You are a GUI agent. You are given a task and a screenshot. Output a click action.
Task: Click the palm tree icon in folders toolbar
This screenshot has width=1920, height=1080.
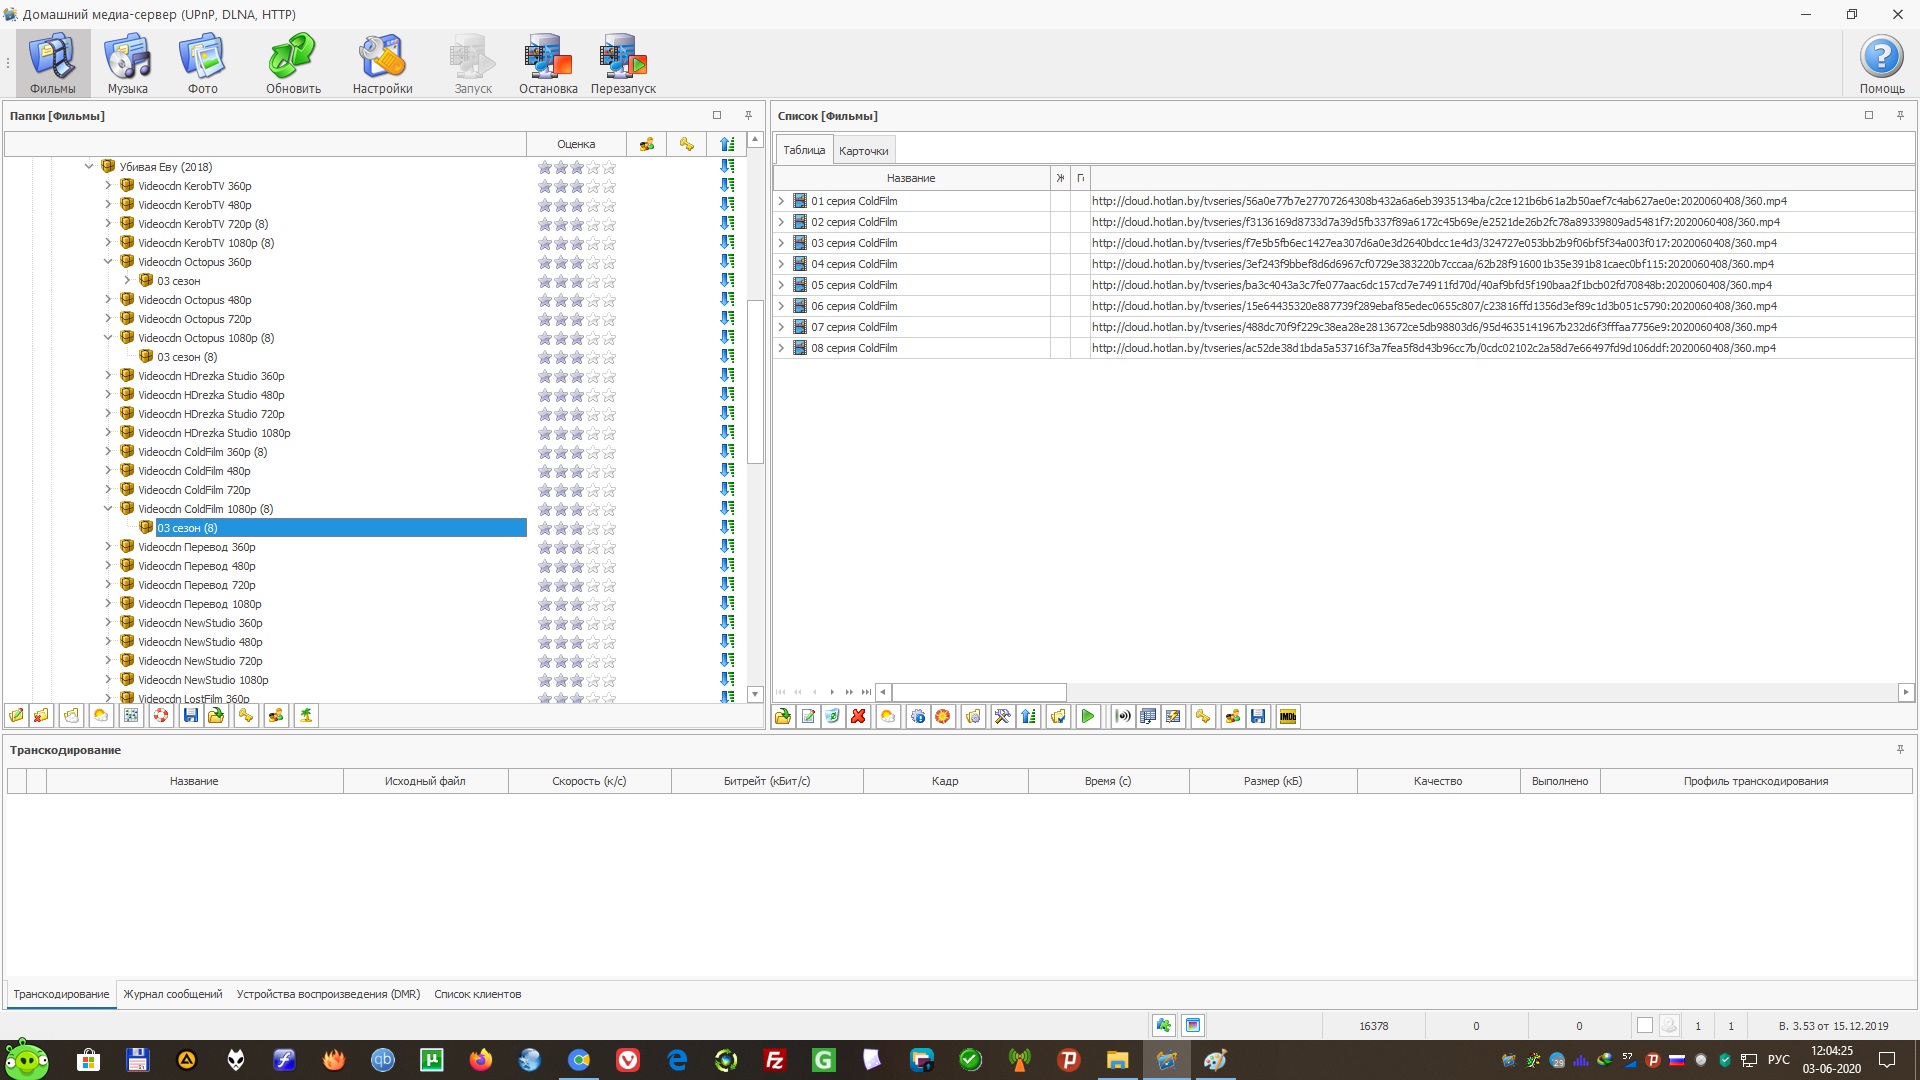pyautogui.click(x=306, y=715)
